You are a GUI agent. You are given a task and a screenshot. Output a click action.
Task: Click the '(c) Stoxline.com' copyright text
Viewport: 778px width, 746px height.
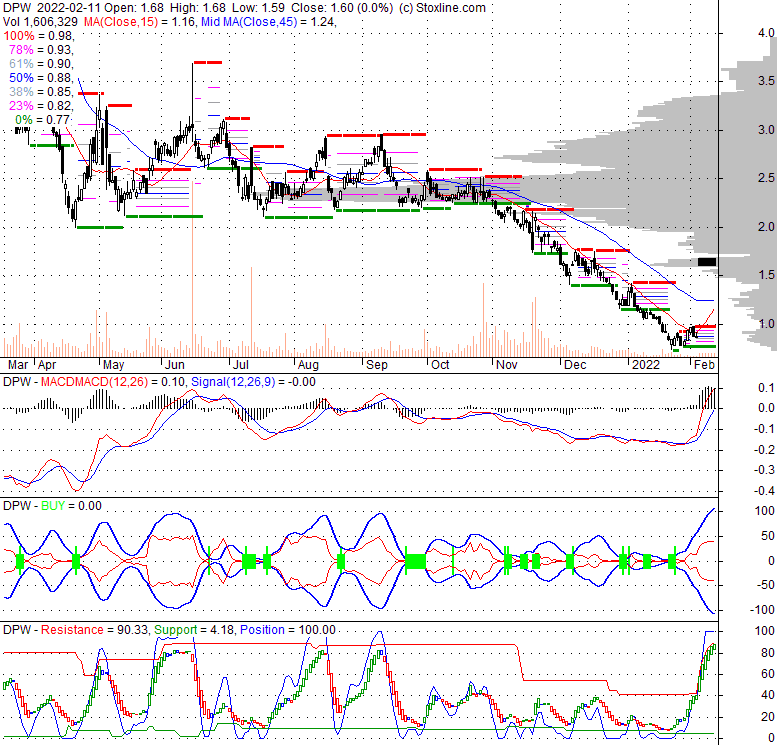[x=442, y=8]
